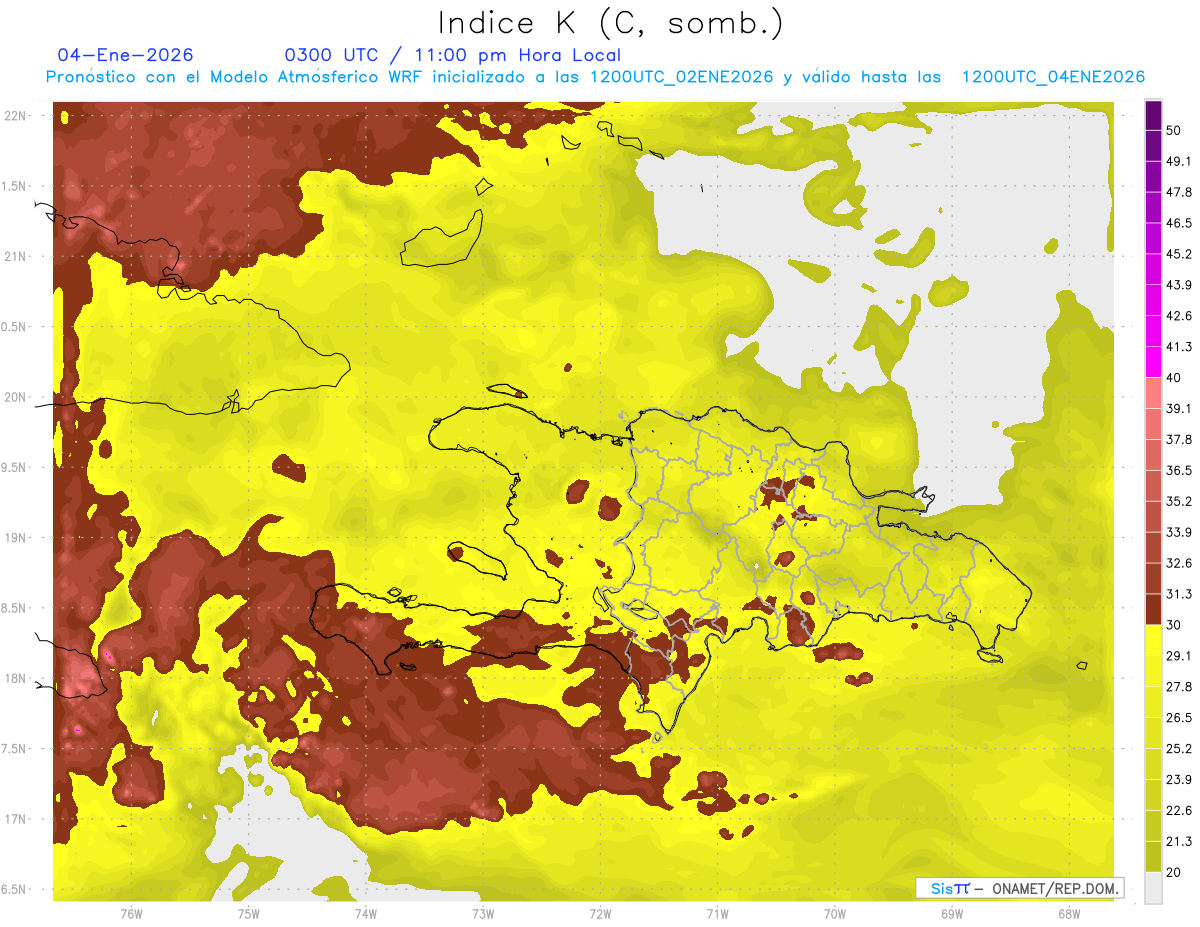Screen dimensions: 1200x927
Task: Pick the light gray legend band below 20
Action: point(1153,887)
